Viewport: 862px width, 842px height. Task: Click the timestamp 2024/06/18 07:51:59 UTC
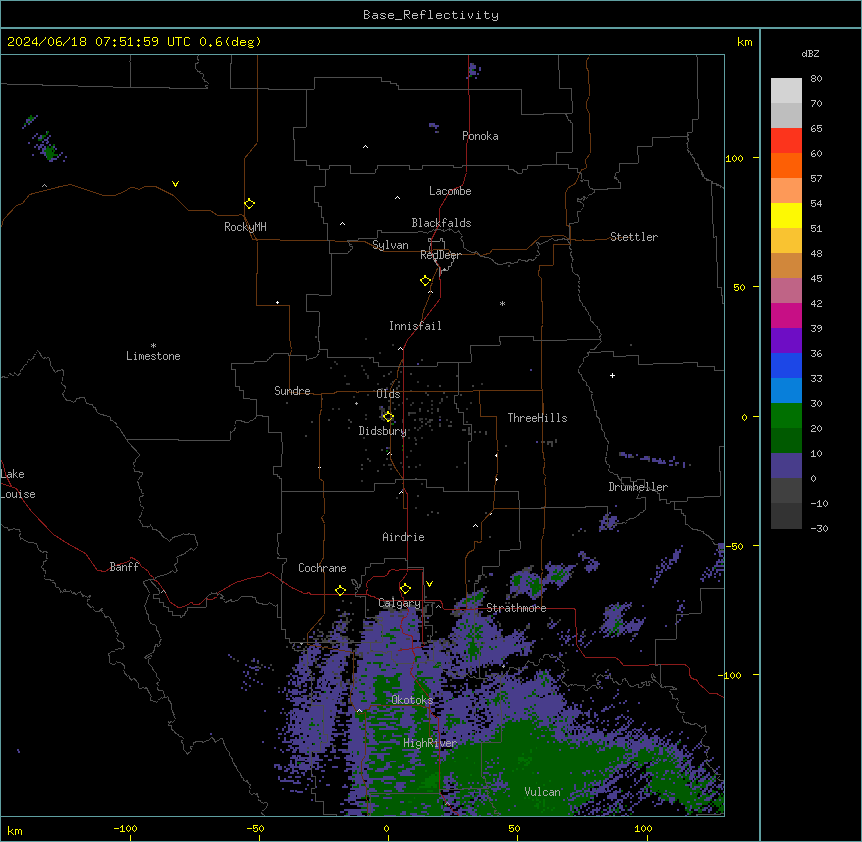(99, 42)
